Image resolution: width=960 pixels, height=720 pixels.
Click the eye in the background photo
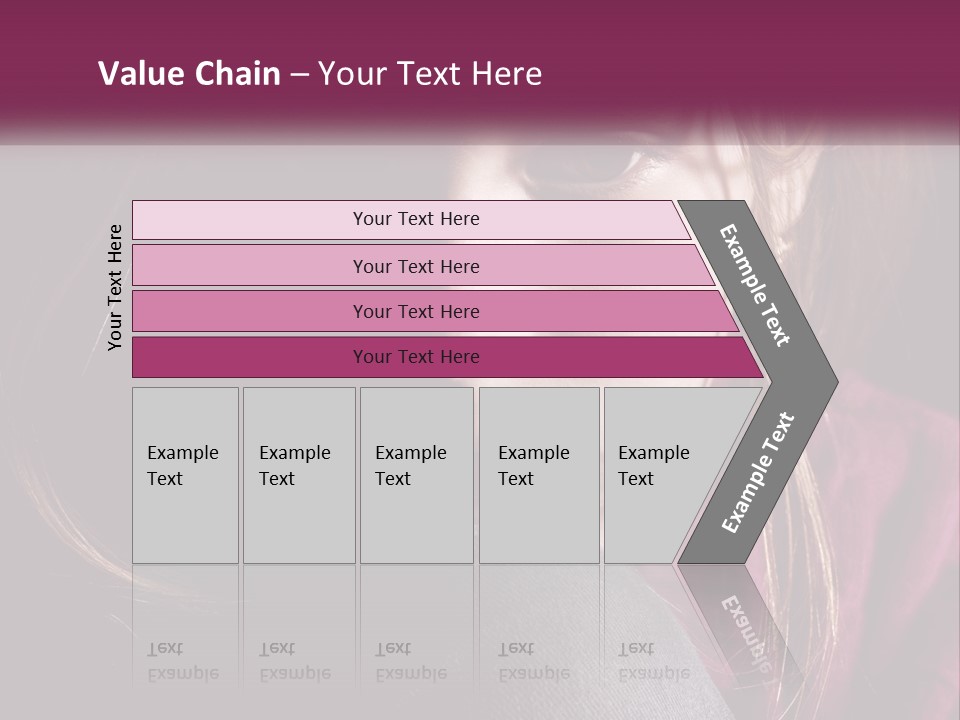610,160
